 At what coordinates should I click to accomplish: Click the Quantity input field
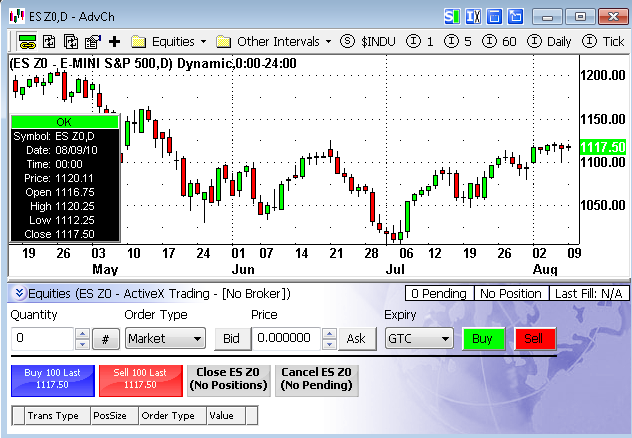tap(42, 338)
